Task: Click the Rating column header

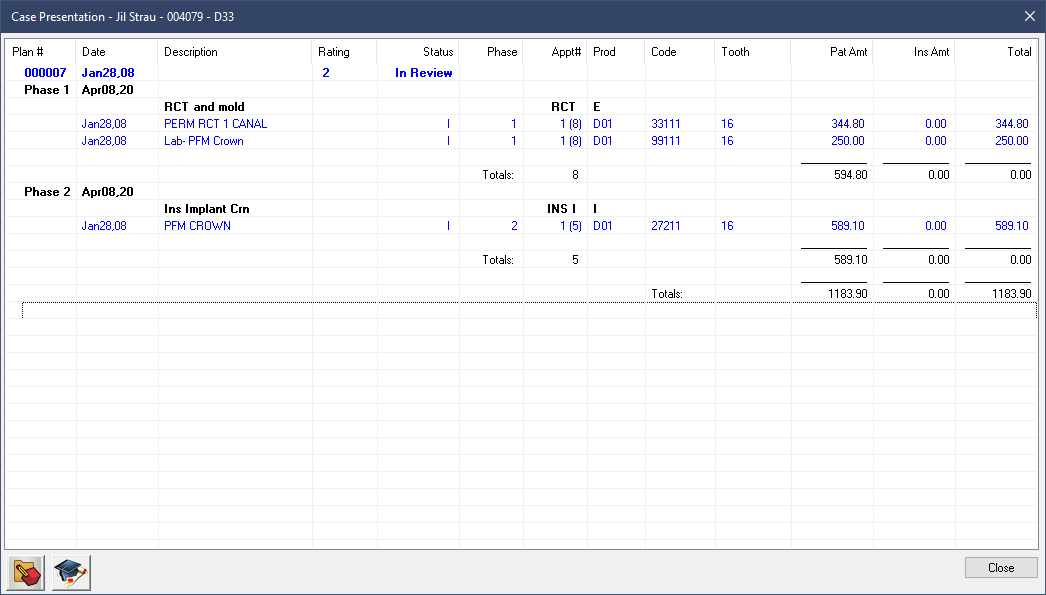Action: 334,52
